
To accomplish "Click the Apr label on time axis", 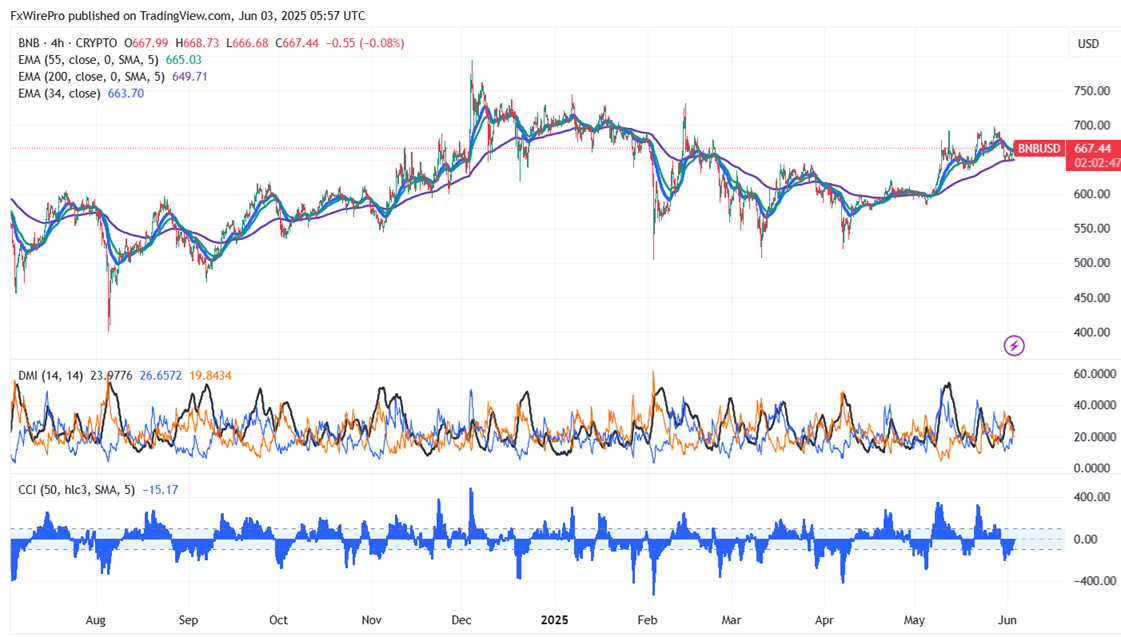I will point(824,620).
